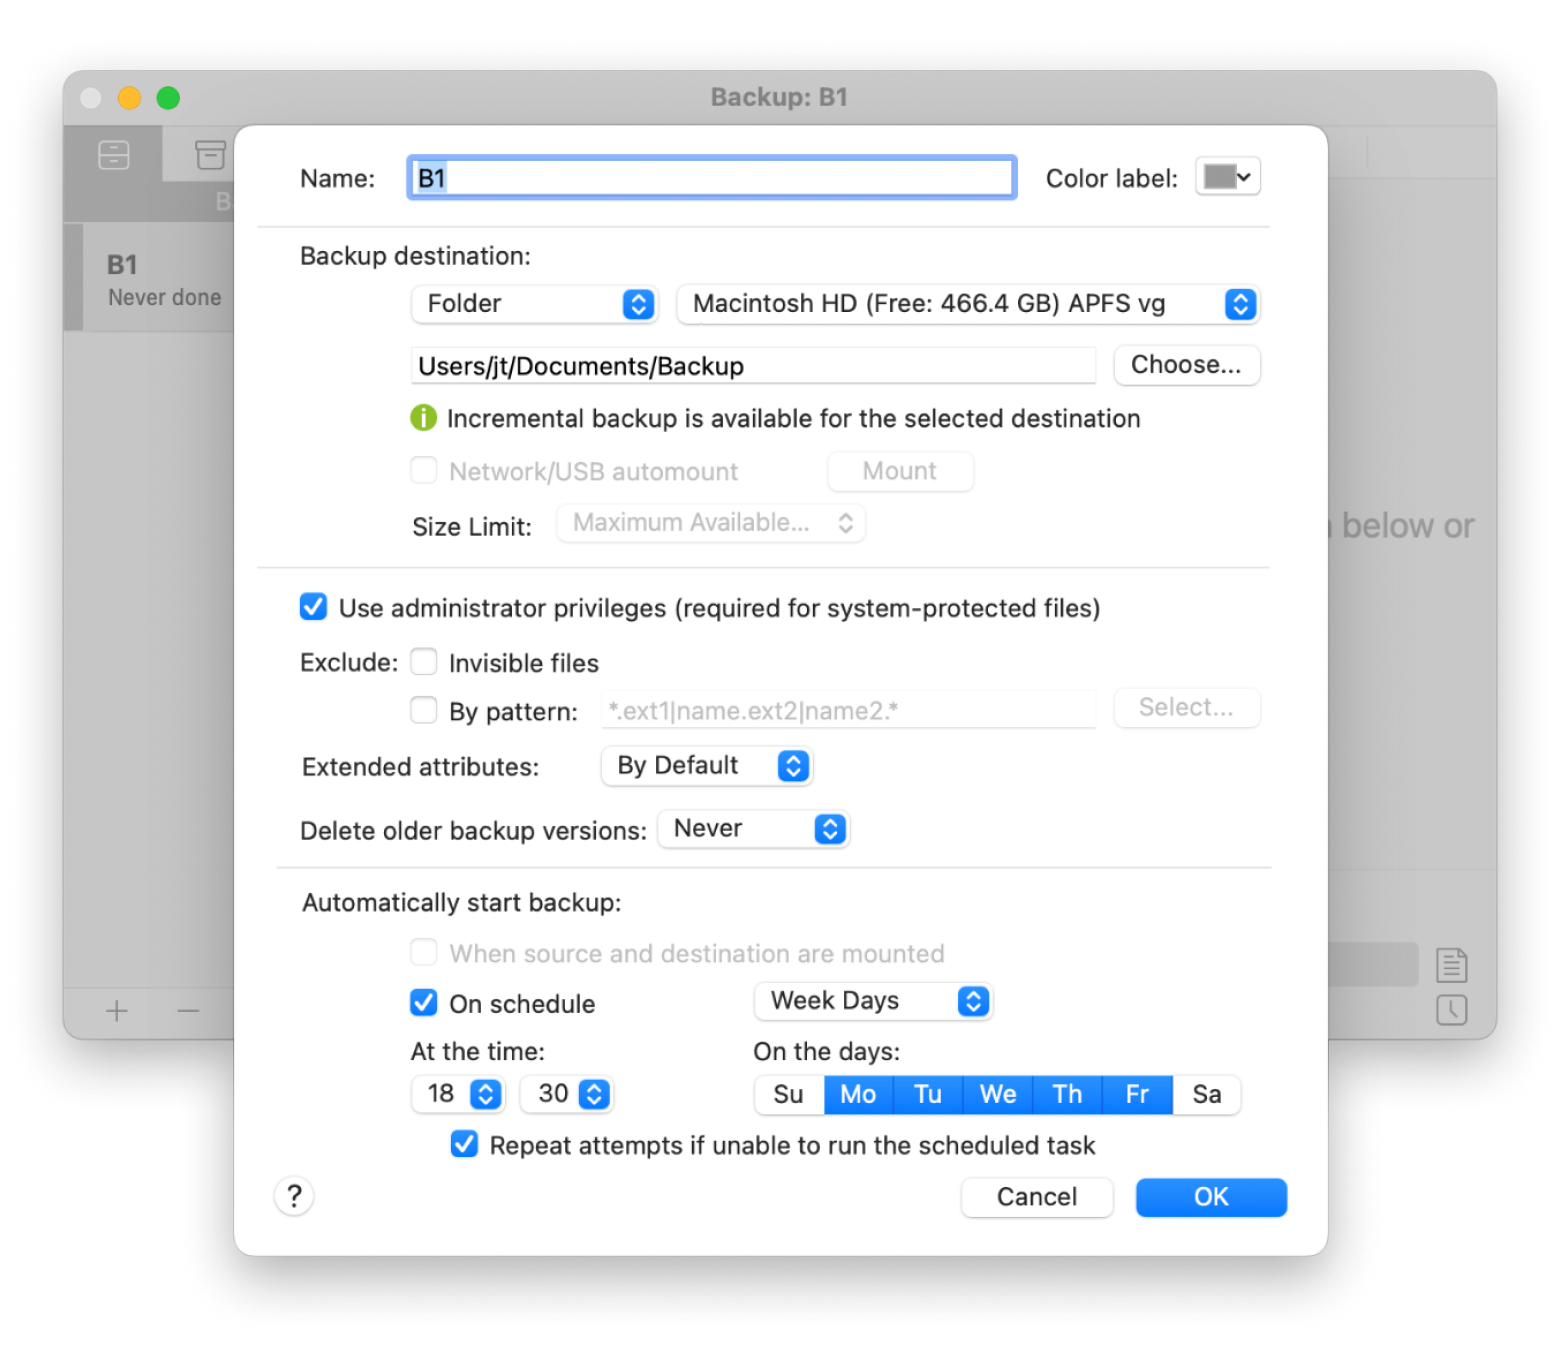
Task: Enable Network/USB automount checkbox
Action: [x=424, y=471]
